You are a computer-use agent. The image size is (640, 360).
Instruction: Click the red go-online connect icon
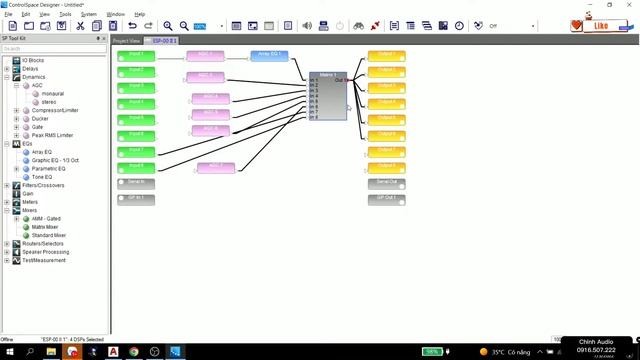(375, 26)
